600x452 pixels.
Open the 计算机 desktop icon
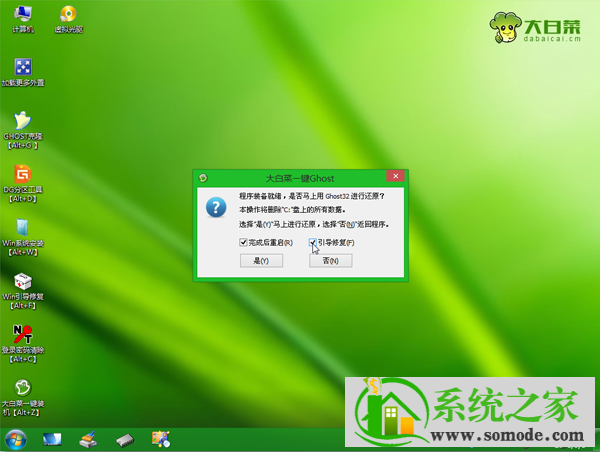[23, 19]
